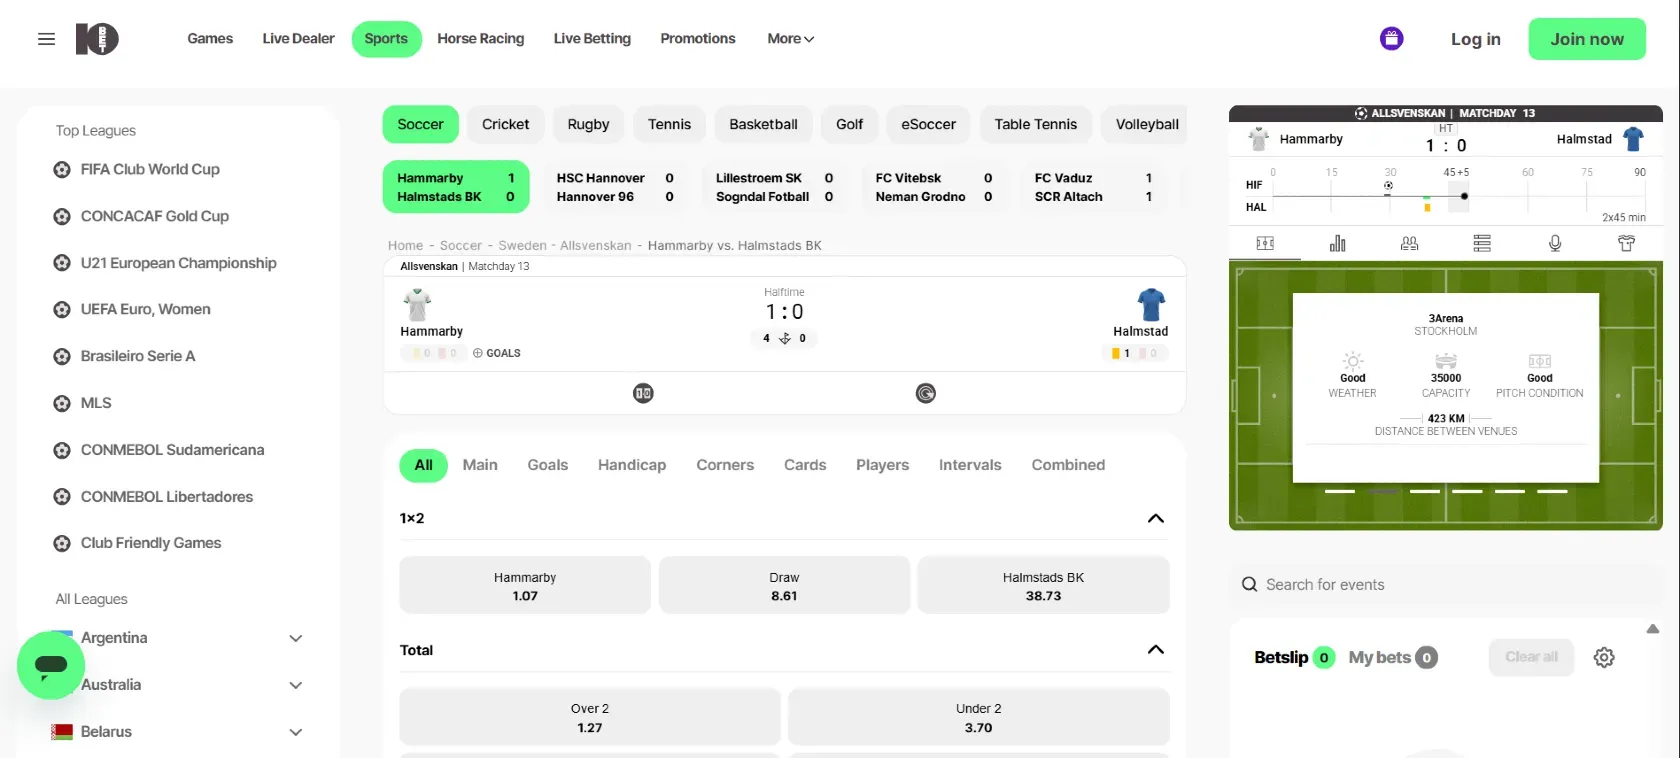
Task: Select Halmstads BK odds 38.73
Action: [1043, 586]
